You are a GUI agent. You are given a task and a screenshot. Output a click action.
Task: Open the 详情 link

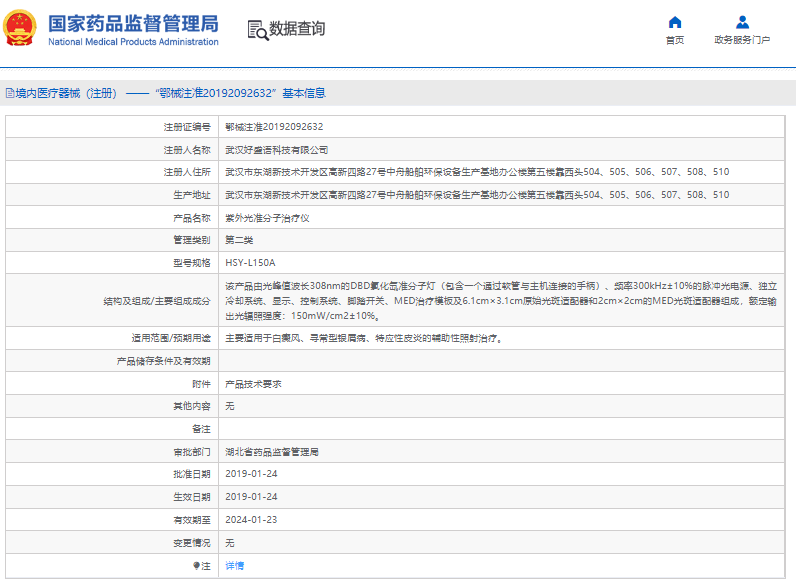[235, 566]
